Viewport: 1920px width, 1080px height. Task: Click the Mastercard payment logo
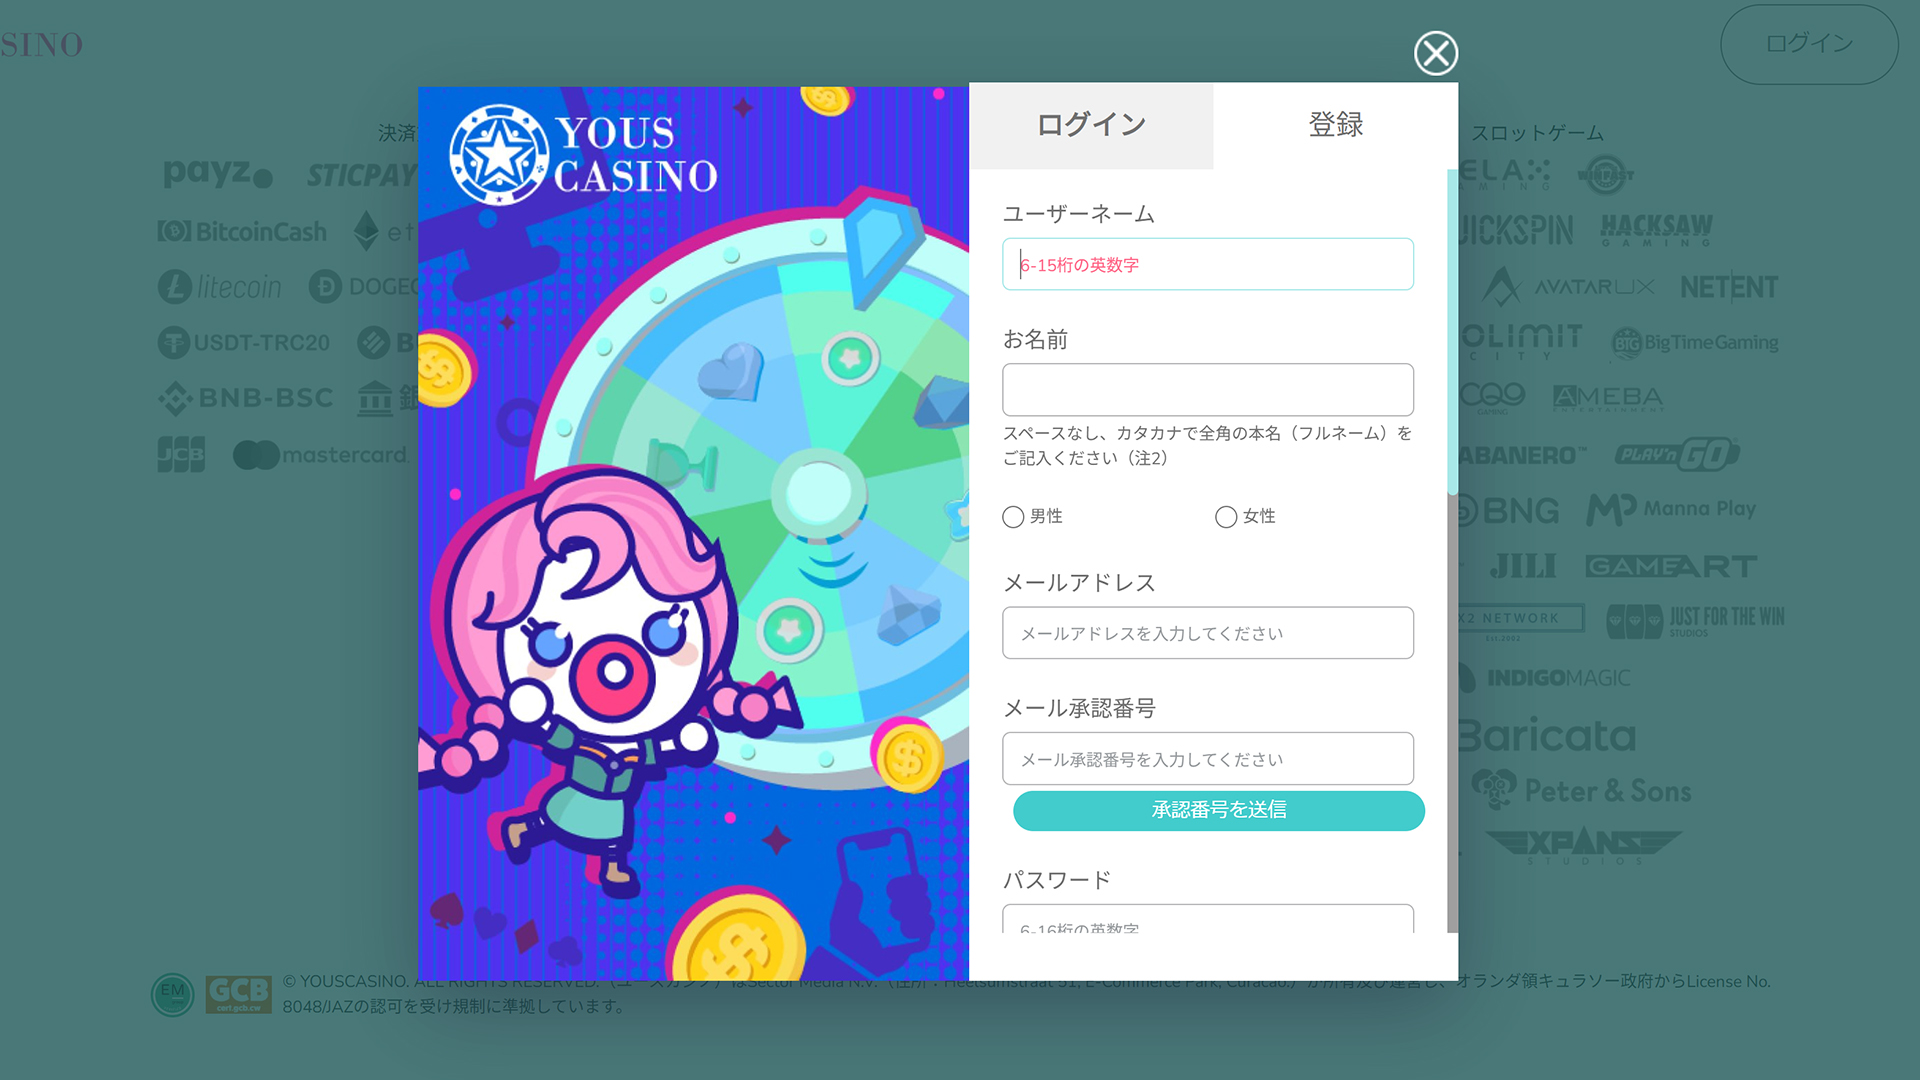320,455
